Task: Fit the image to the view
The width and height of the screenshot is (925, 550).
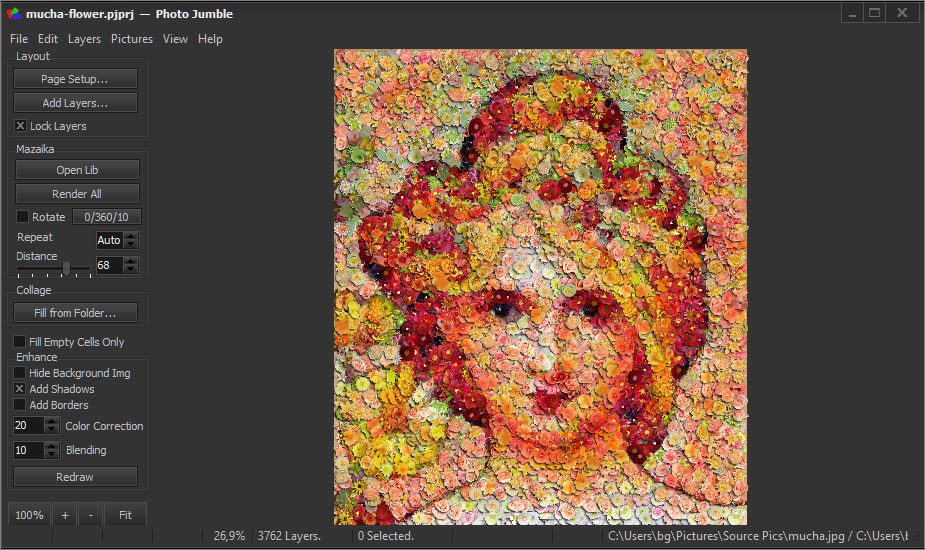Action: pos(125,515)
